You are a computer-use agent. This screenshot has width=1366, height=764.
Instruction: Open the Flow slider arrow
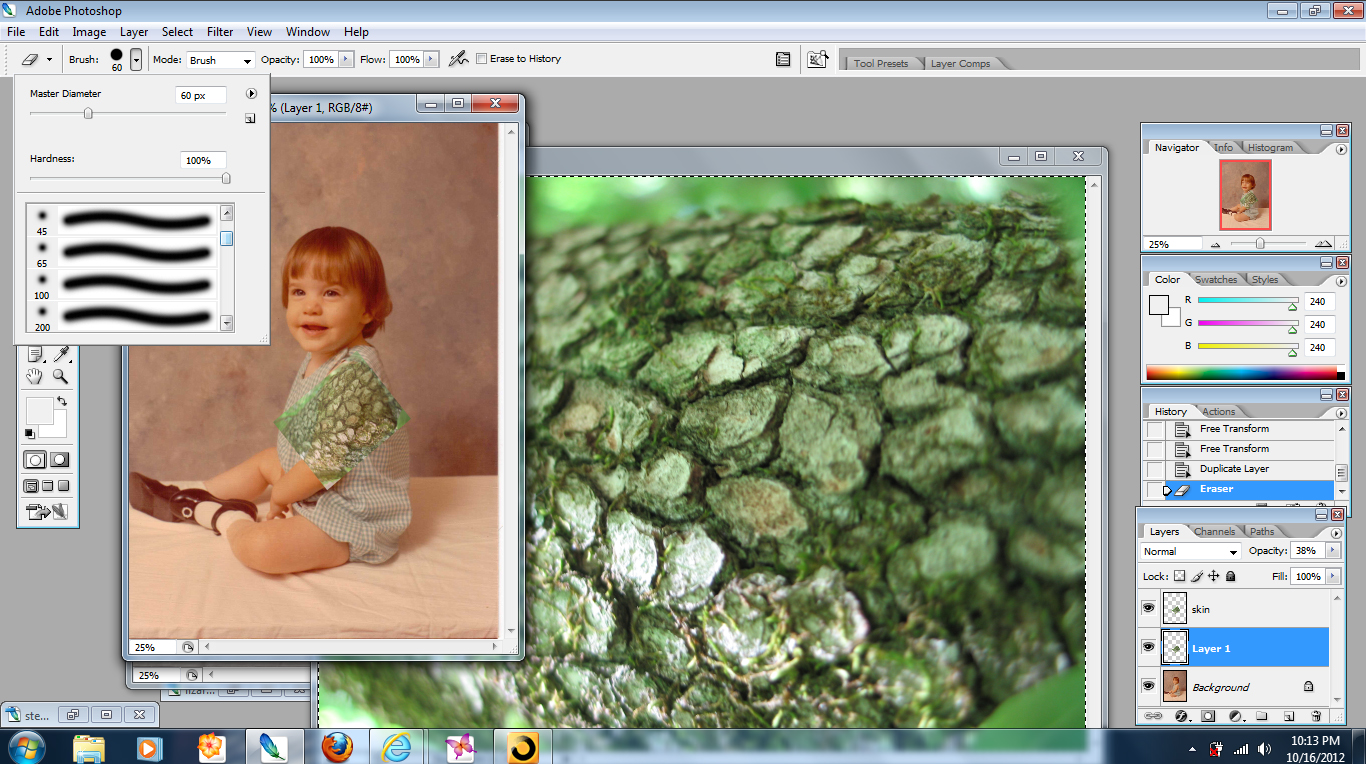point(432,59)
